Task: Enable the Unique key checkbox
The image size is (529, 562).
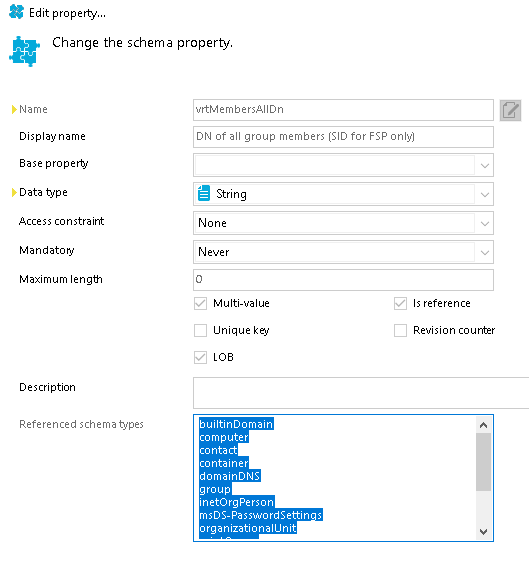Action: (x=200, y=330)
